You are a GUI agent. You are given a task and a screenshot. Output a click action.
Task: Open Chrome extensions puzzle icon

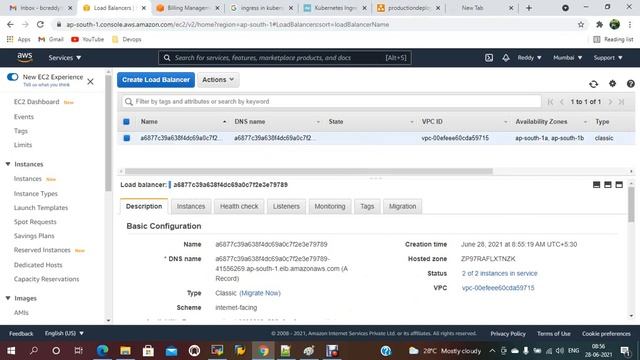tap(599, 24)
